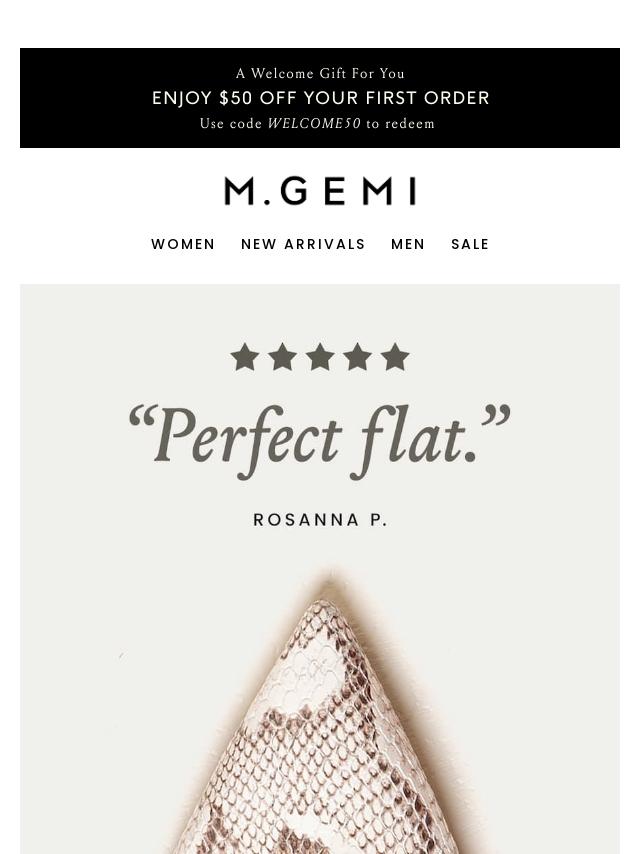This screenshot has width=640, height=854.
Task: Click the Enjoy $50 Off headline
Action: pos(320,98)
